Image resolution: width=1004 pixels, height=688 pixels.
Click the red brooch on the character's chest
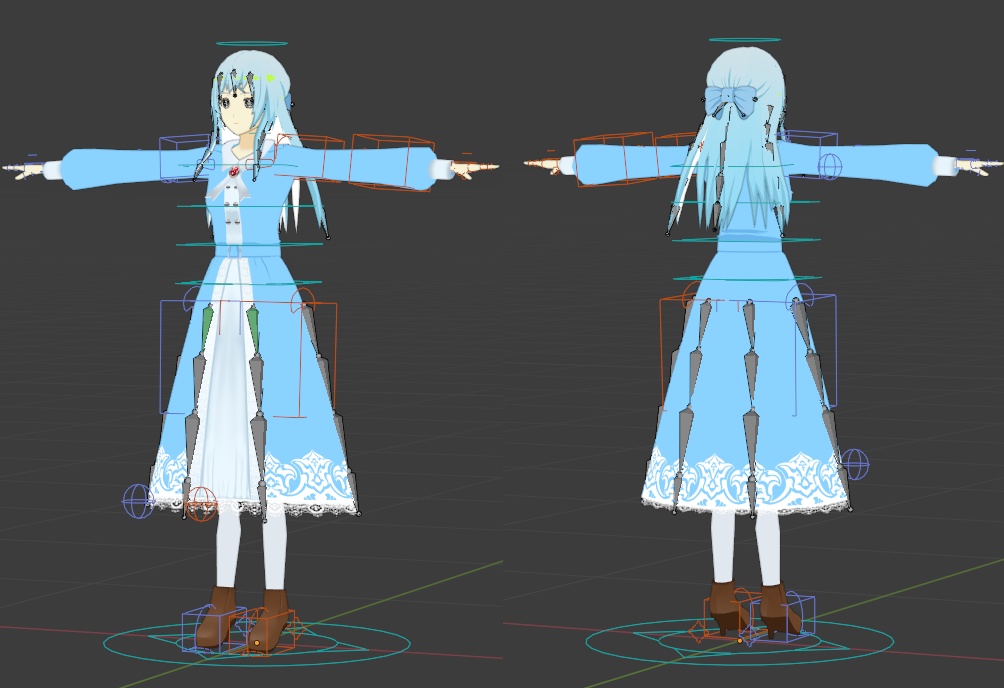coord(232,172)
